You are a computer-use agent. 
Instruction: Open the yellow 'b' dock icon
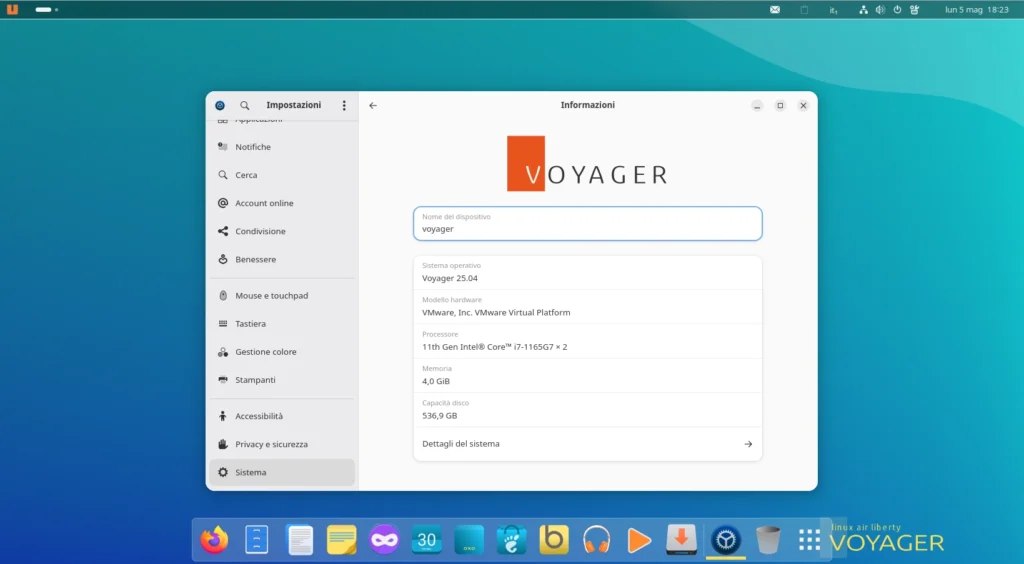[554, 540]
